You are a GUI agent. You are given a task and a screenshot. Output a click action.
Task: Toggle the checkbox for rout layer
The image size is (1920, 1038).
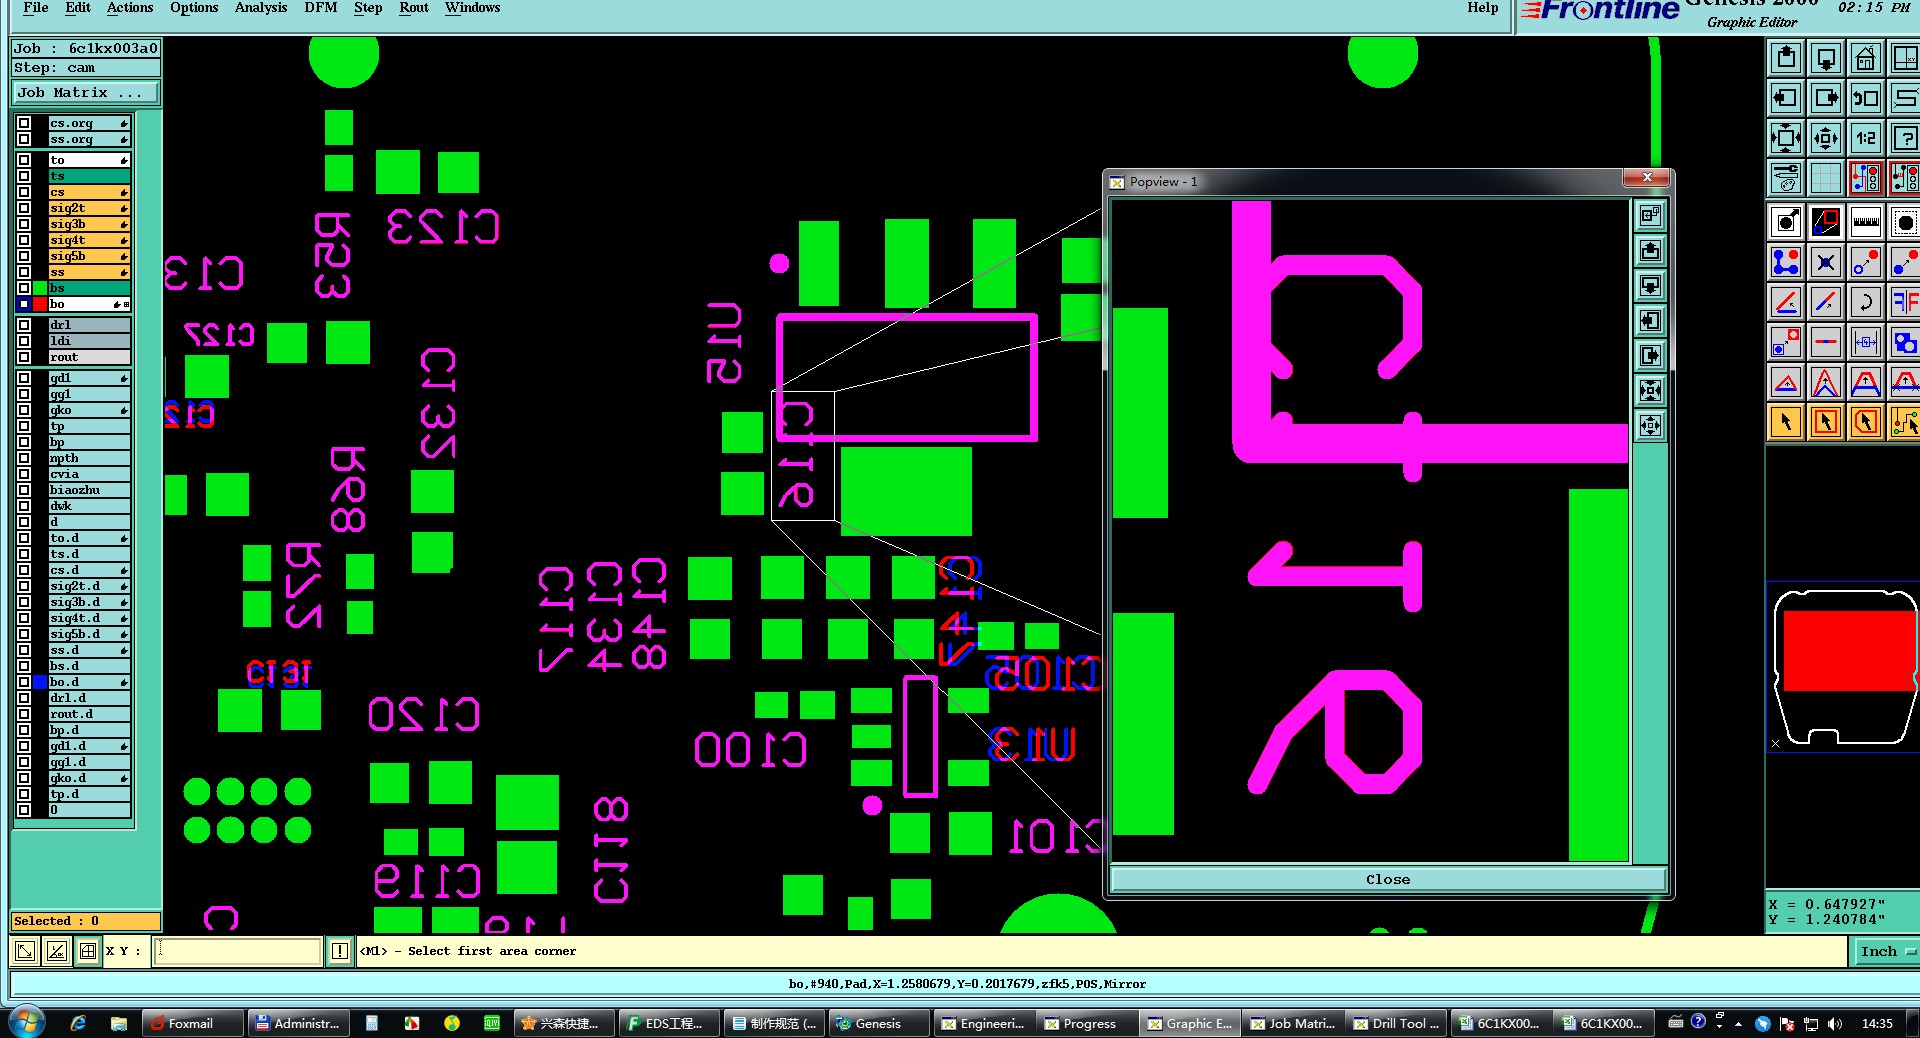24,357
